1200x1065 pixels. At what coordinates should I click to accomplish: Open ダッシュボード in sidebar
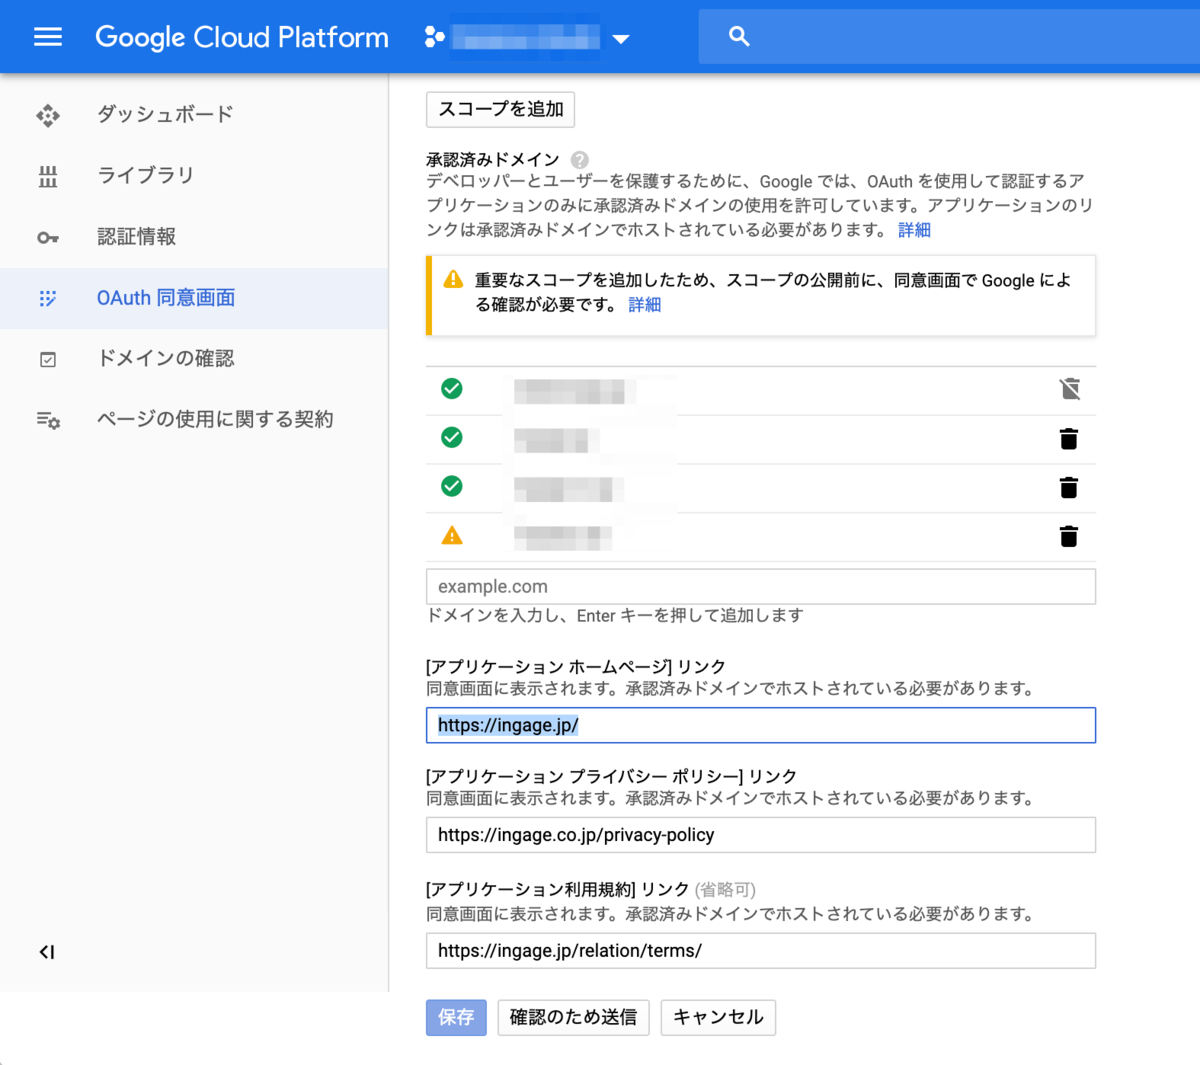165,114
